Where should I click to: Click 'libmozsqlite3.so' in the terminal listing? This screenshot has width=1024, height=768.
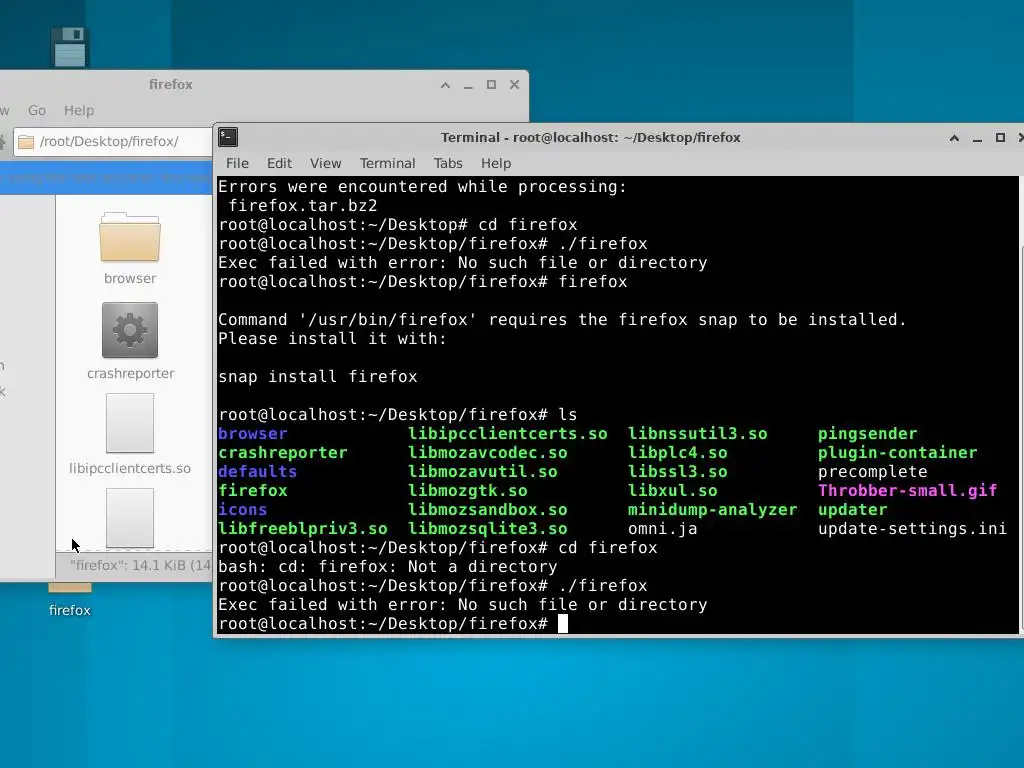pos(488,528)
